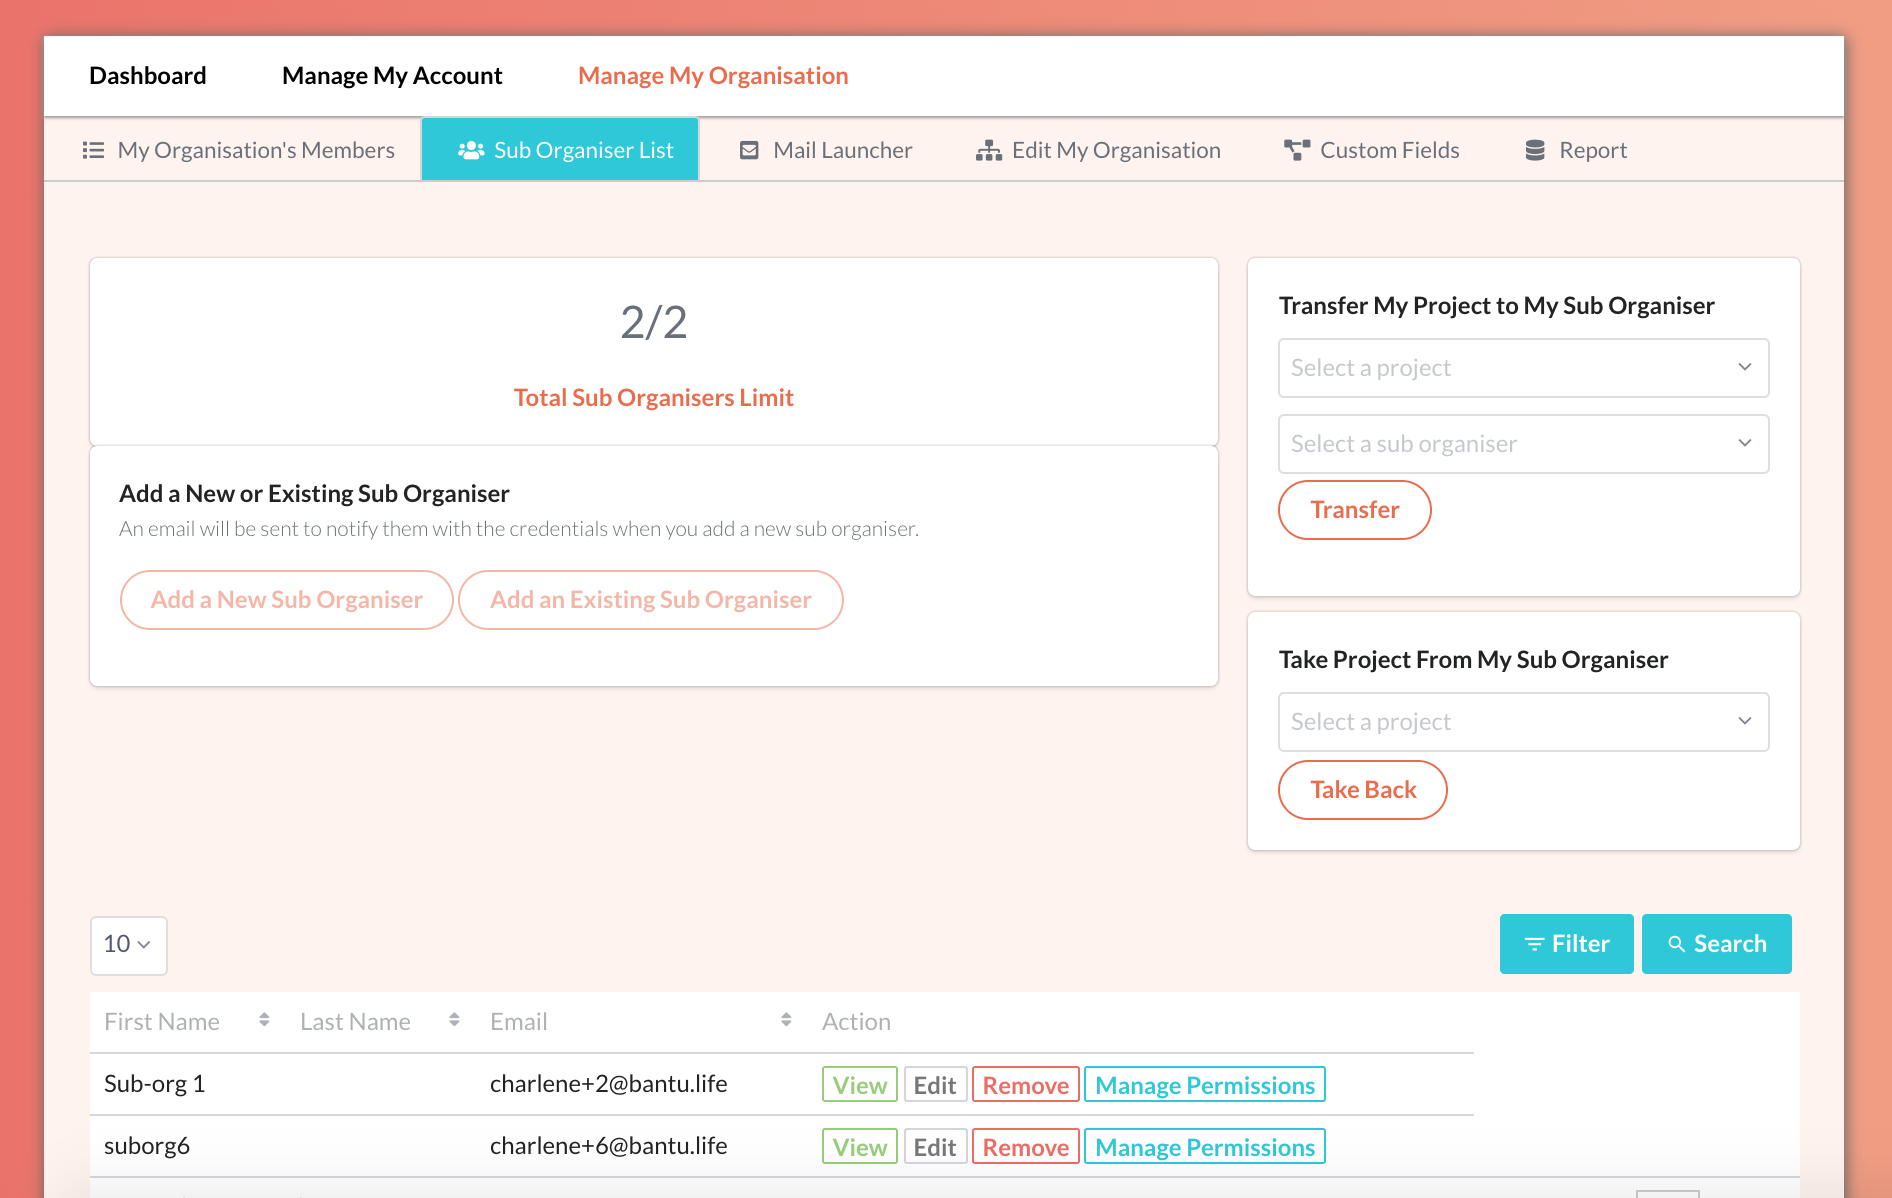Sort by Email using sort arrows

click(786, 1020)
